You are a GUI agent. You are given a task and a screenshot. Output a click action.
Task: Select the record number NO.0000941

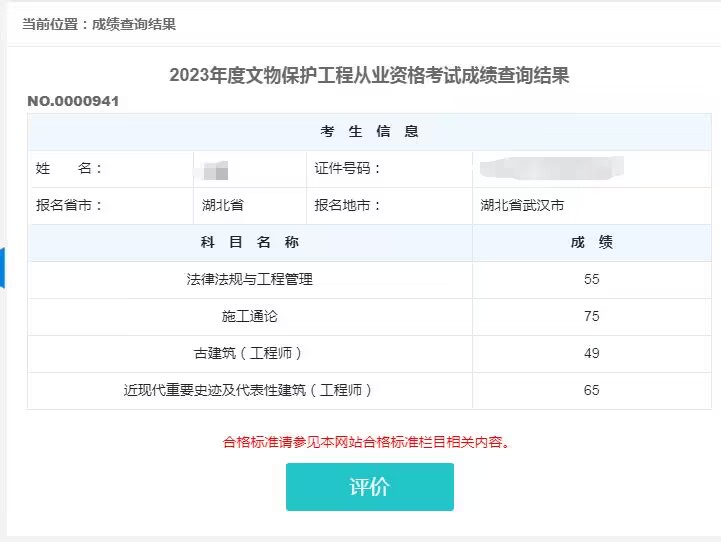coord(73,101)
